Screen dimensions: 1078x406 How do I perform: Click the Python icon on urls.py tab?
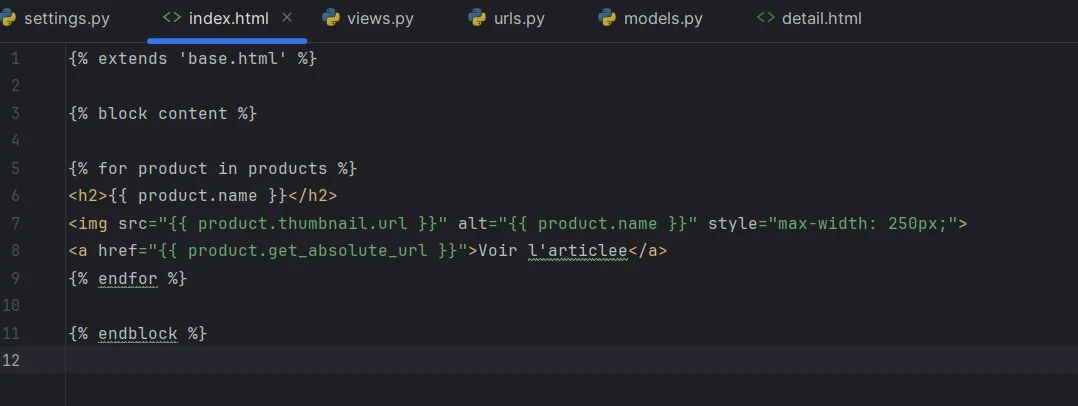(477, 18)
